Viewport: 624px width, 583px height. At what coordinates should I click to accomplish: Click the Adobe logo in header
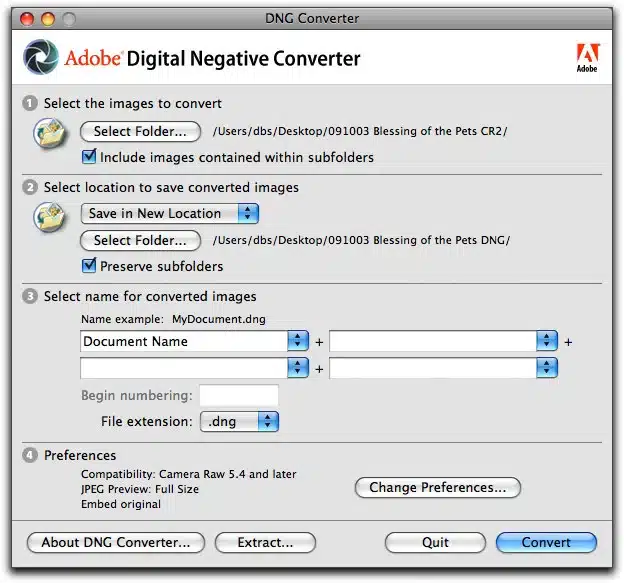click(x=587, y=58)
